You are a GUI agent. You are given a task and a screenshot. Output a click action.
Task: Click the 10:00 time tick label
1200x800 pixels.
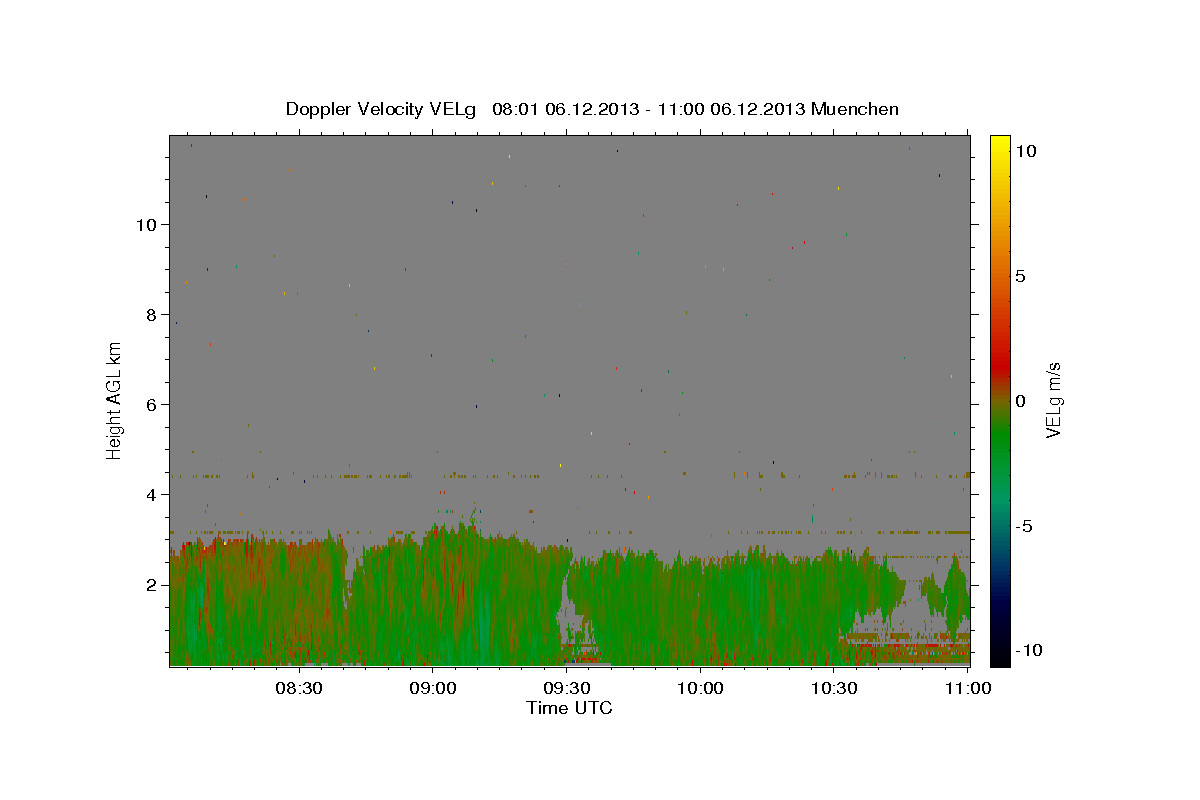[700, 688]
